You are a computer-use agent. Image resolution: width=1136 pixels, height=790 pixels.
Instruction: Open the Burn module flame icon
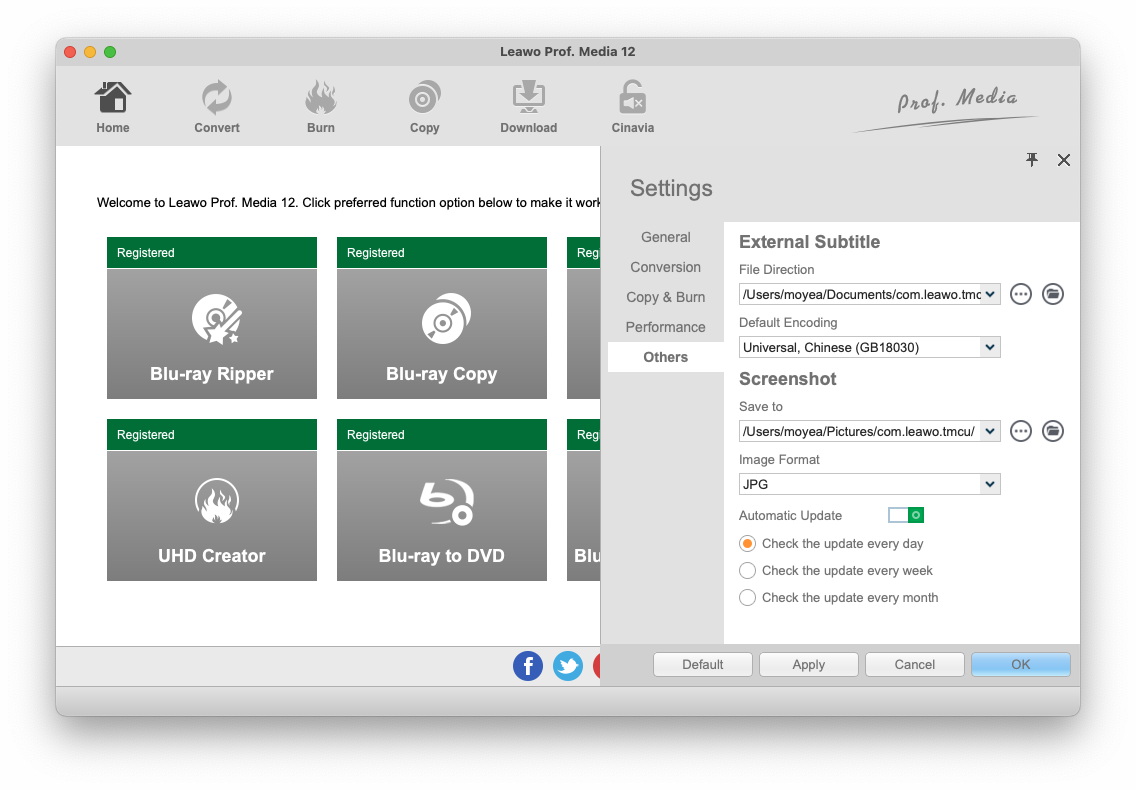pos(321,107)
